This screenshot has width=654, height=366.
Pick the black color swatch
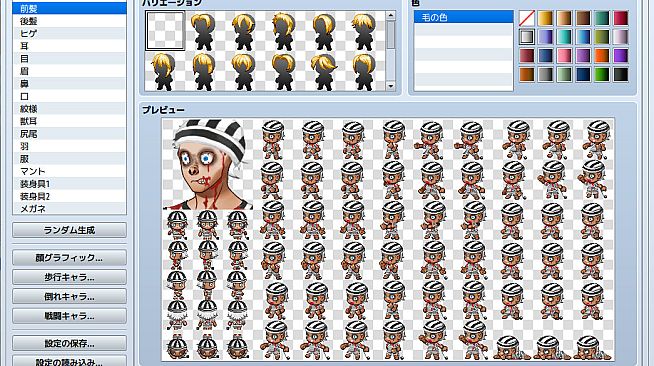click(x=621, y=75)
